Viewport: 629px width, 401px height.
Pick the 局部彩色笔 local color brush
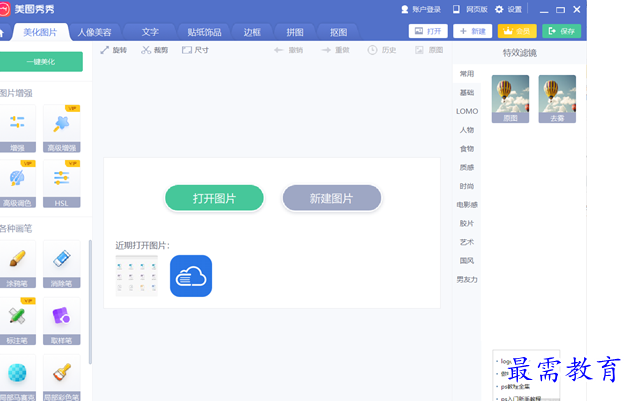(62, 378)
